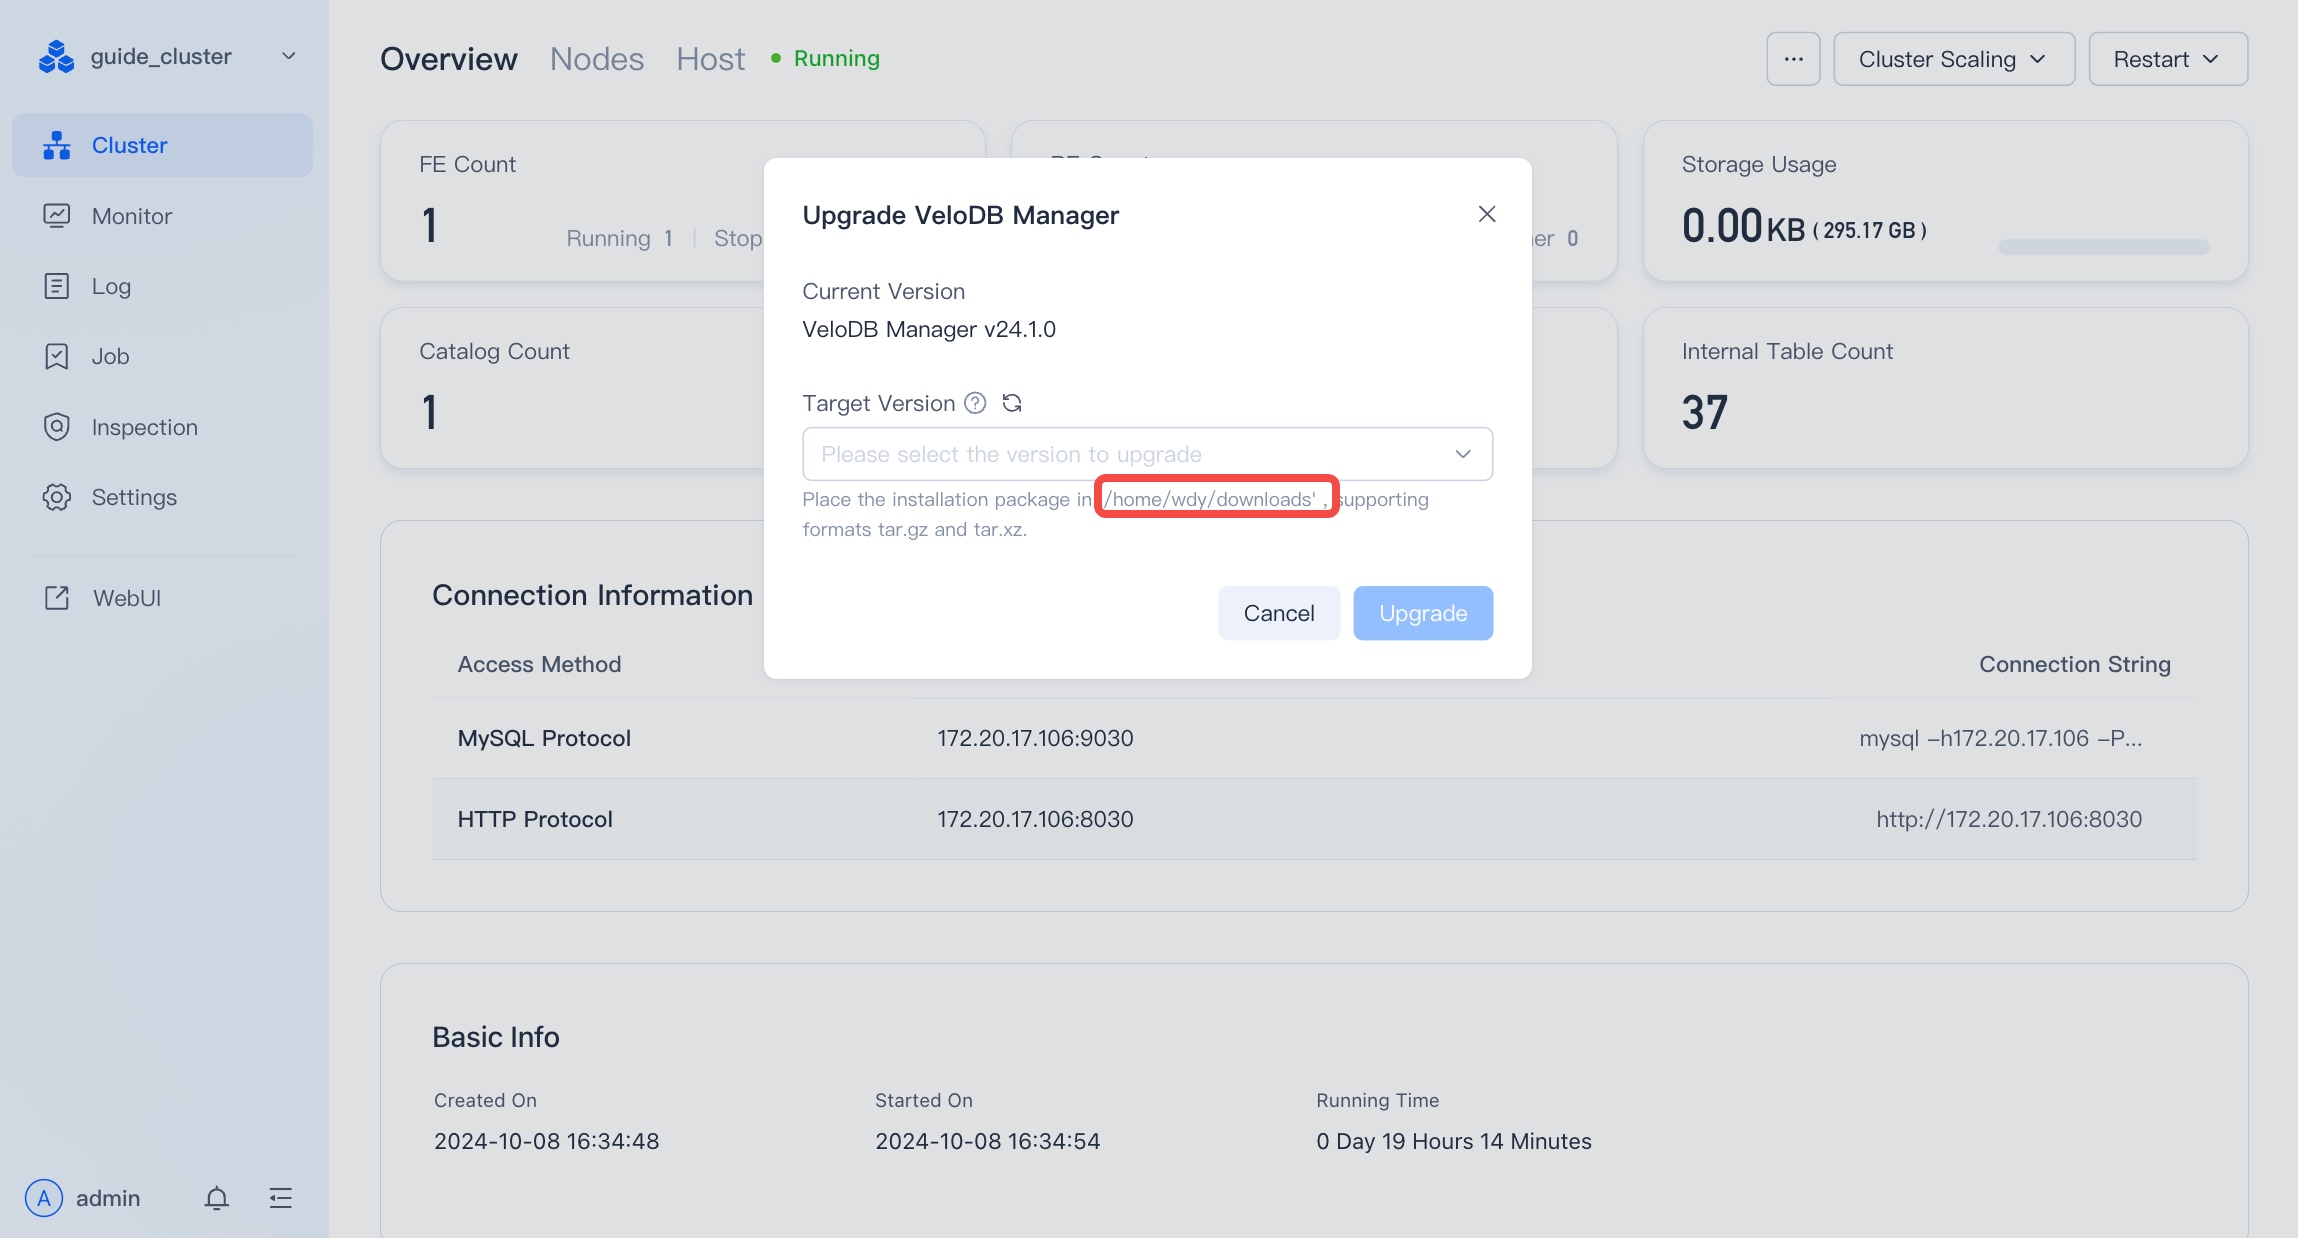This screenshot has width=2298, height=1238.
Task: Click the Log document icon
Action: pyautogui.click(x=57, y=286)
